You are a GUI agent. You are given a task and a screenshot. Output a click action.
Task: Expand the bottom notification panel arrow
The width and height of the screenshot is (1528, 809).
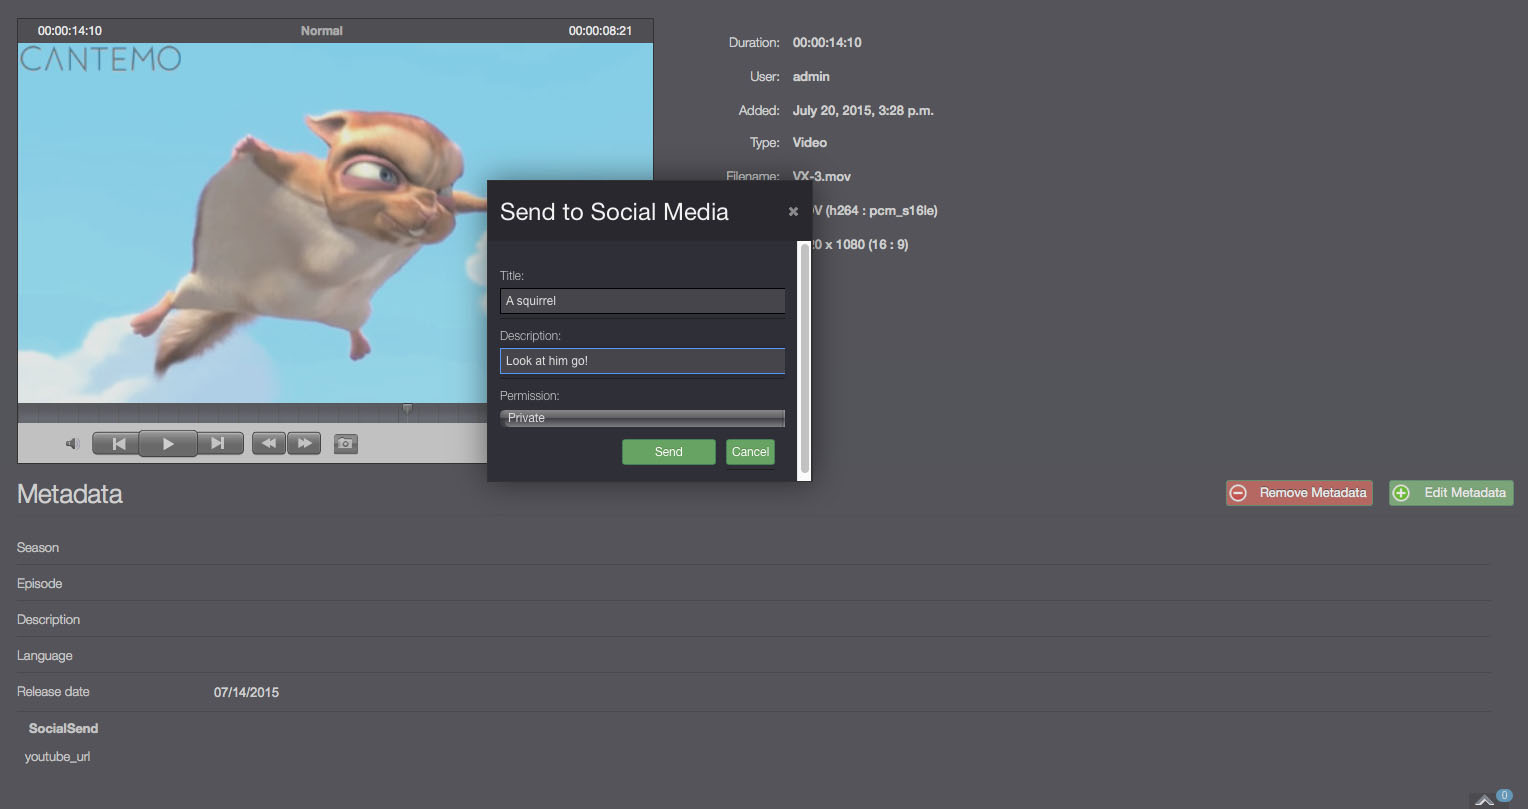click(x=1484, y=800)
